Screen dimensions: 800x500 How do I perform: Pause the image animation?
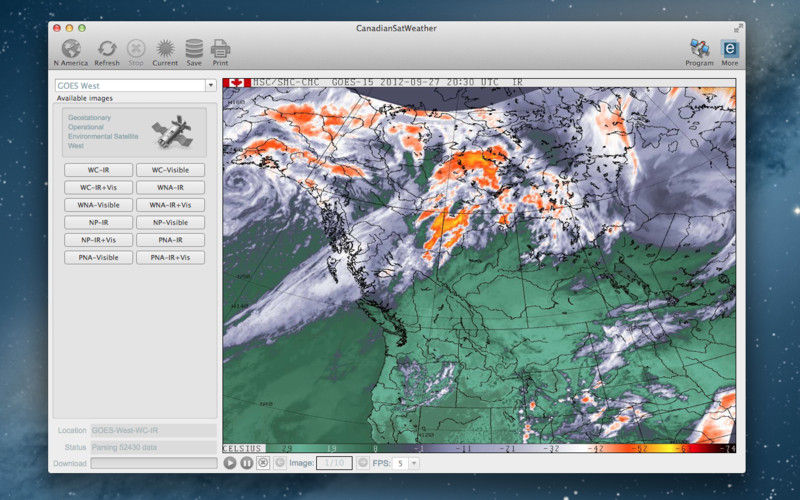pos(246,463)
